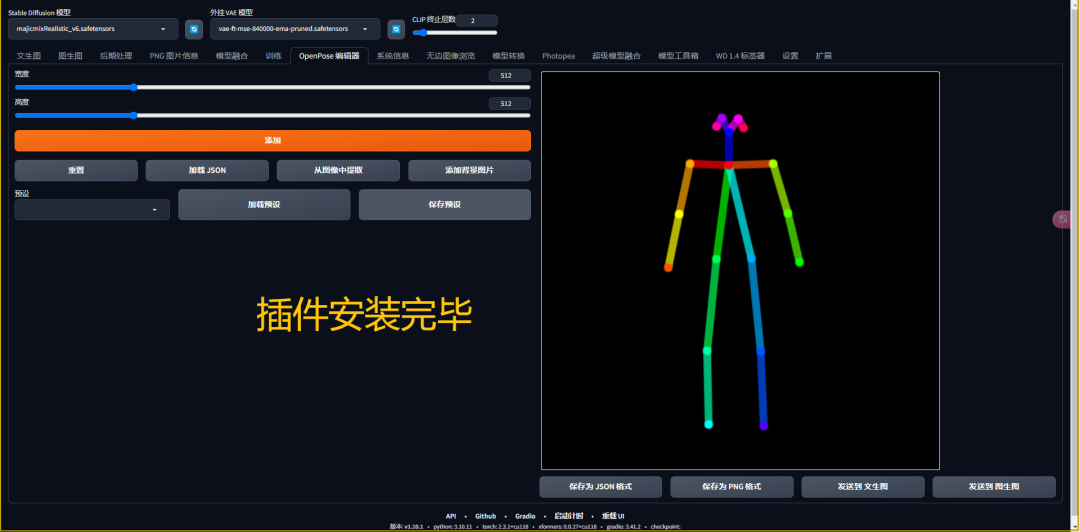This screenshot has height=532, width=1080.
Task: Click 从图像中提取 button
Action: (338, 170)
